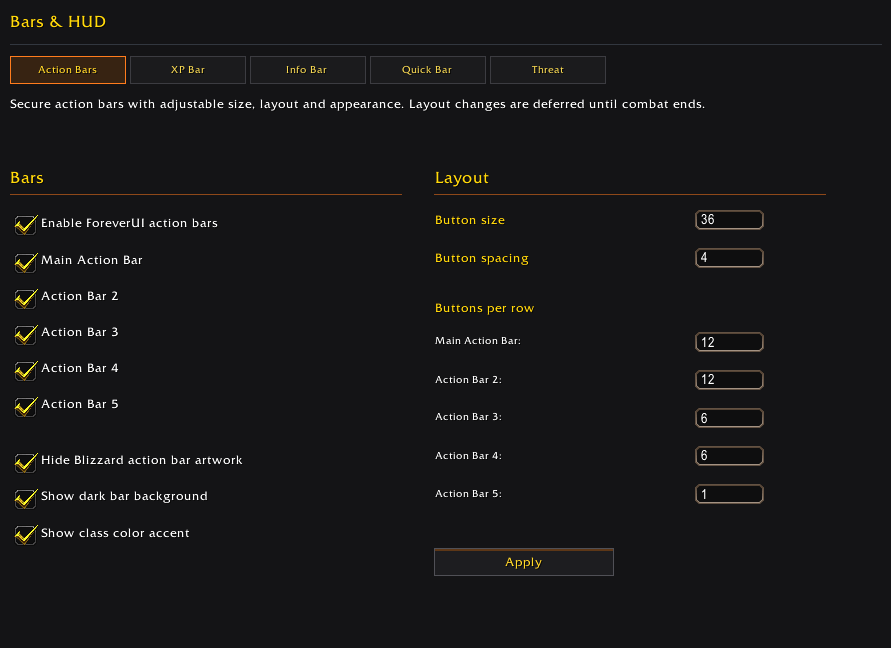The image size is (891, 648).
Task: Click the "Action Bar 4:" layout label
Action: point(468,456)
